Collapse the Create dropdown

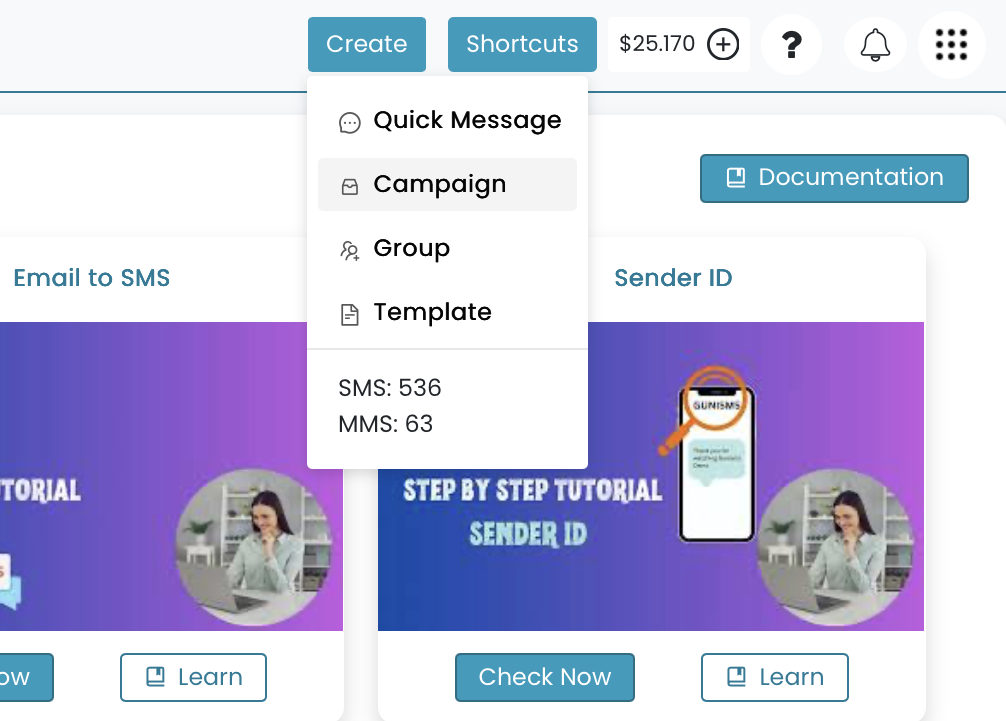(x=366, y=44)
